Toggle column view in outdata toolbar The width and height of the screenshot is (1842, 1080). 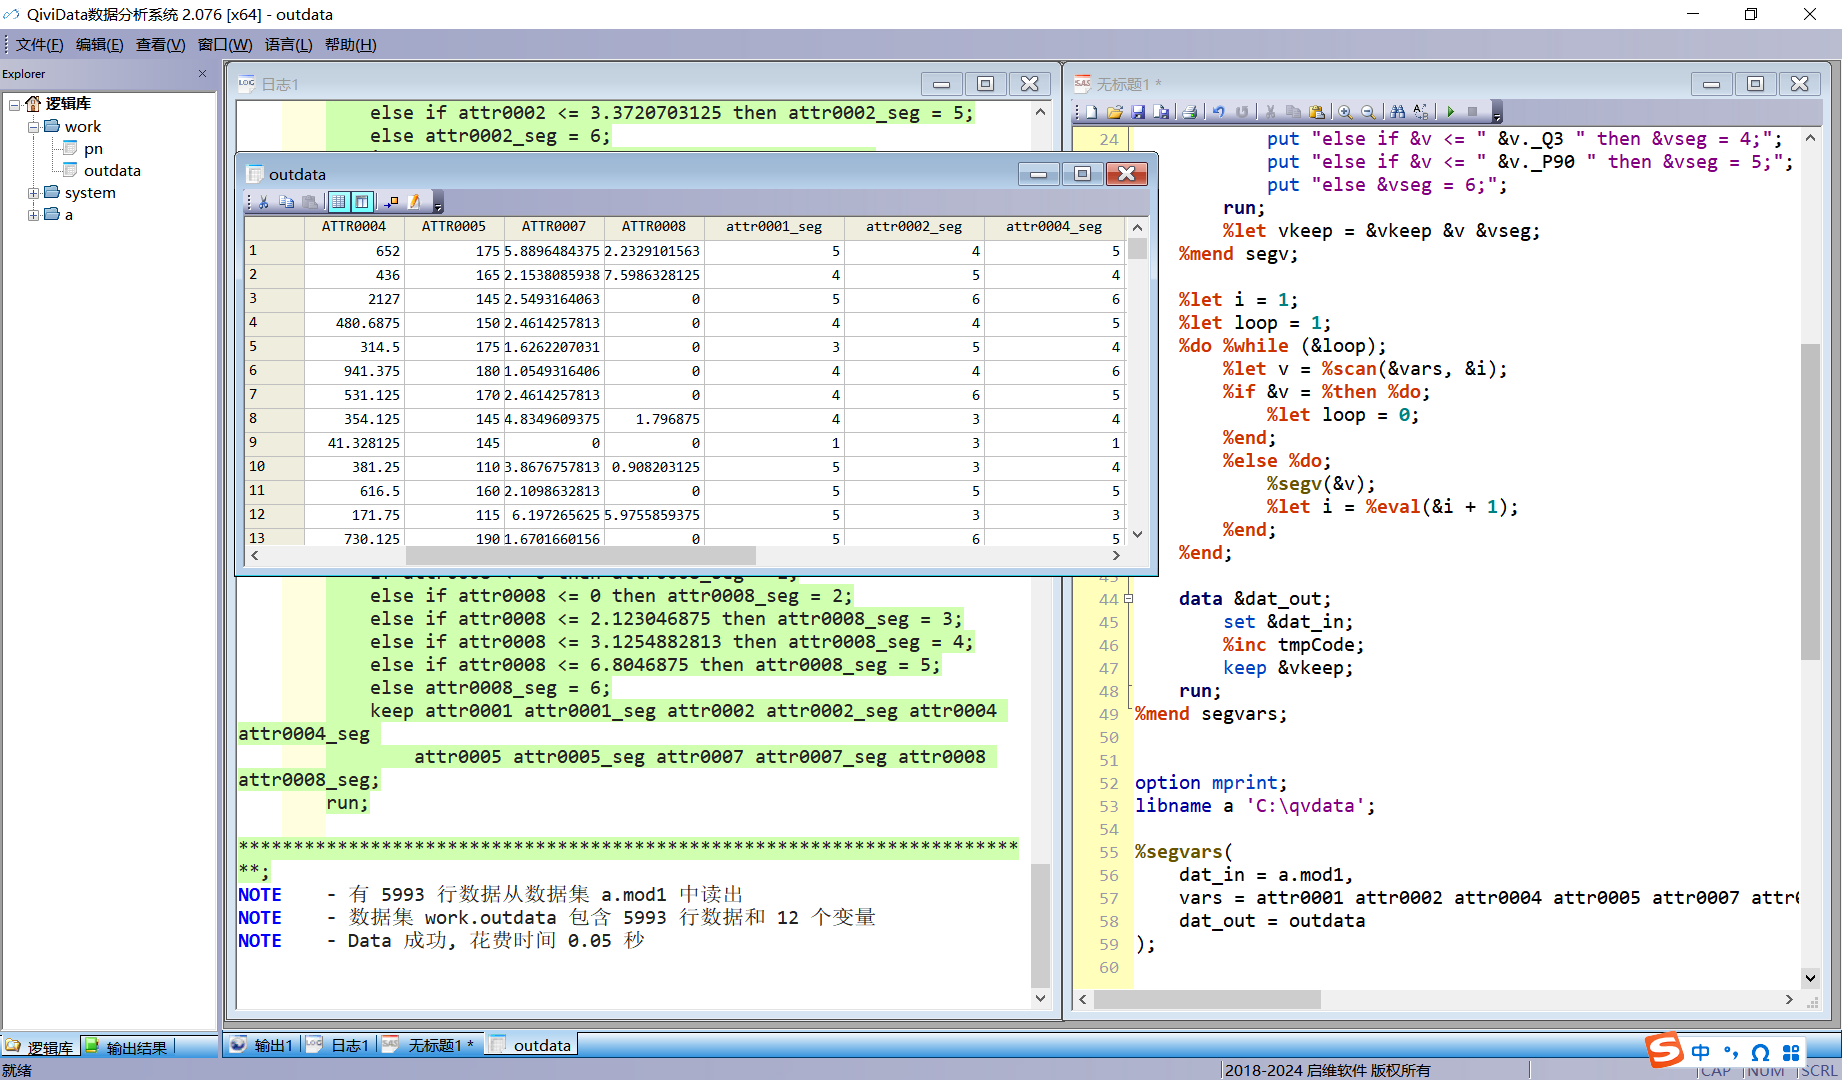[x=362, y=202]
